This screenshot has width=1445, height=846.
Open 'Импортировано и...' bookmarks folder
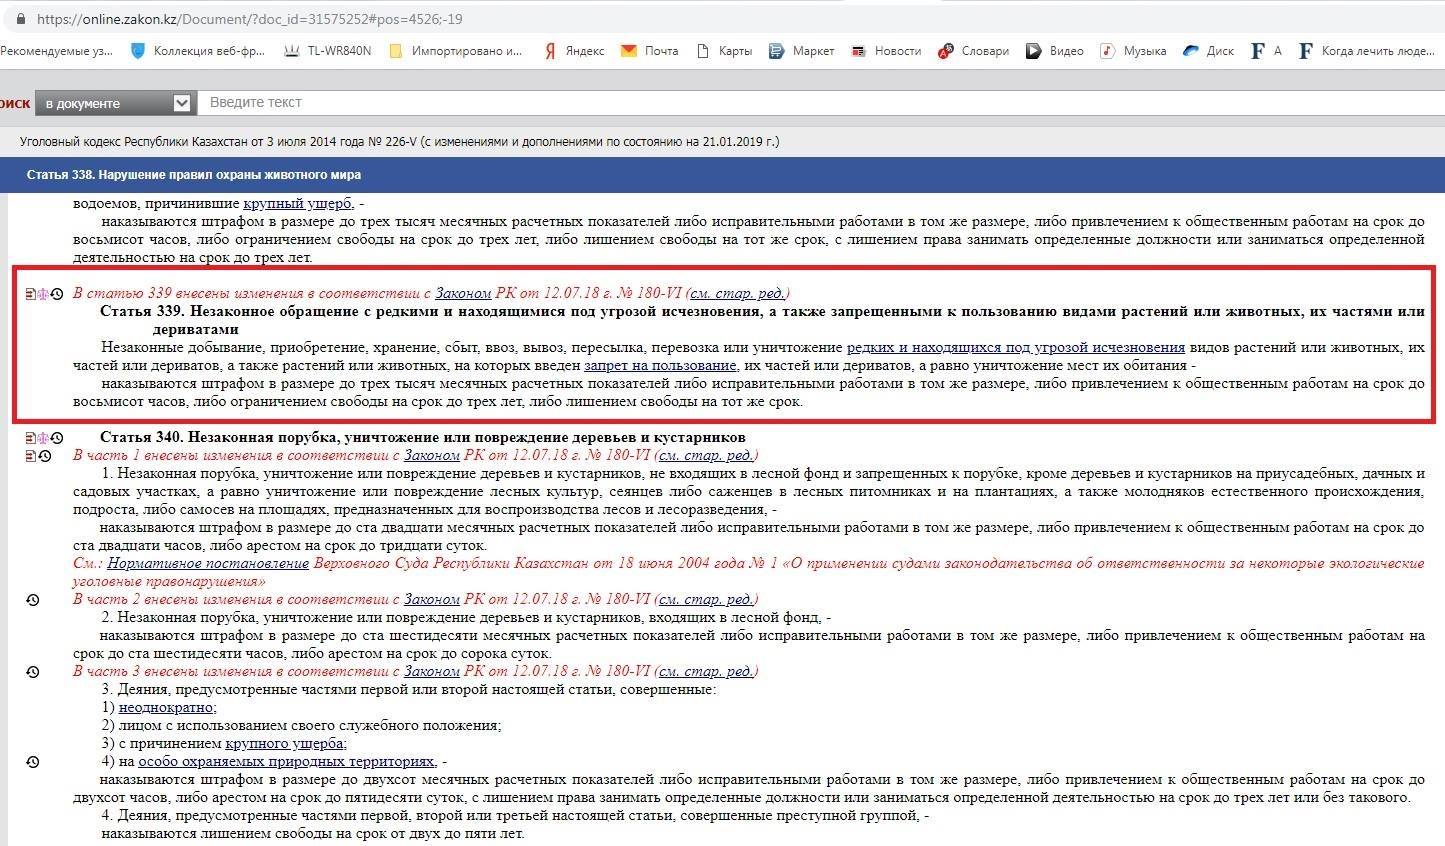click(455, 51)
